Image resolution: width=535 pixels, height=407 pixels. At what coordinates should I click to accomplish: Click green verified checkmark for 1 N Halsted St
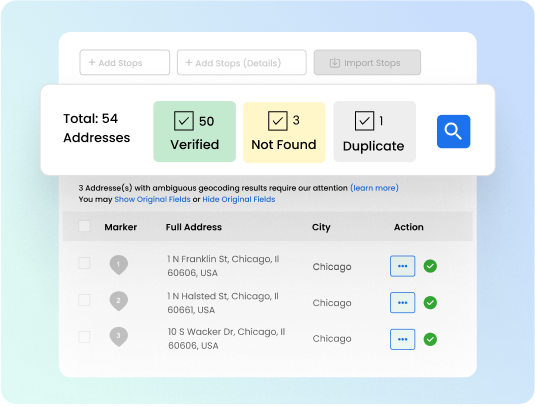click(x=430, y=302)
